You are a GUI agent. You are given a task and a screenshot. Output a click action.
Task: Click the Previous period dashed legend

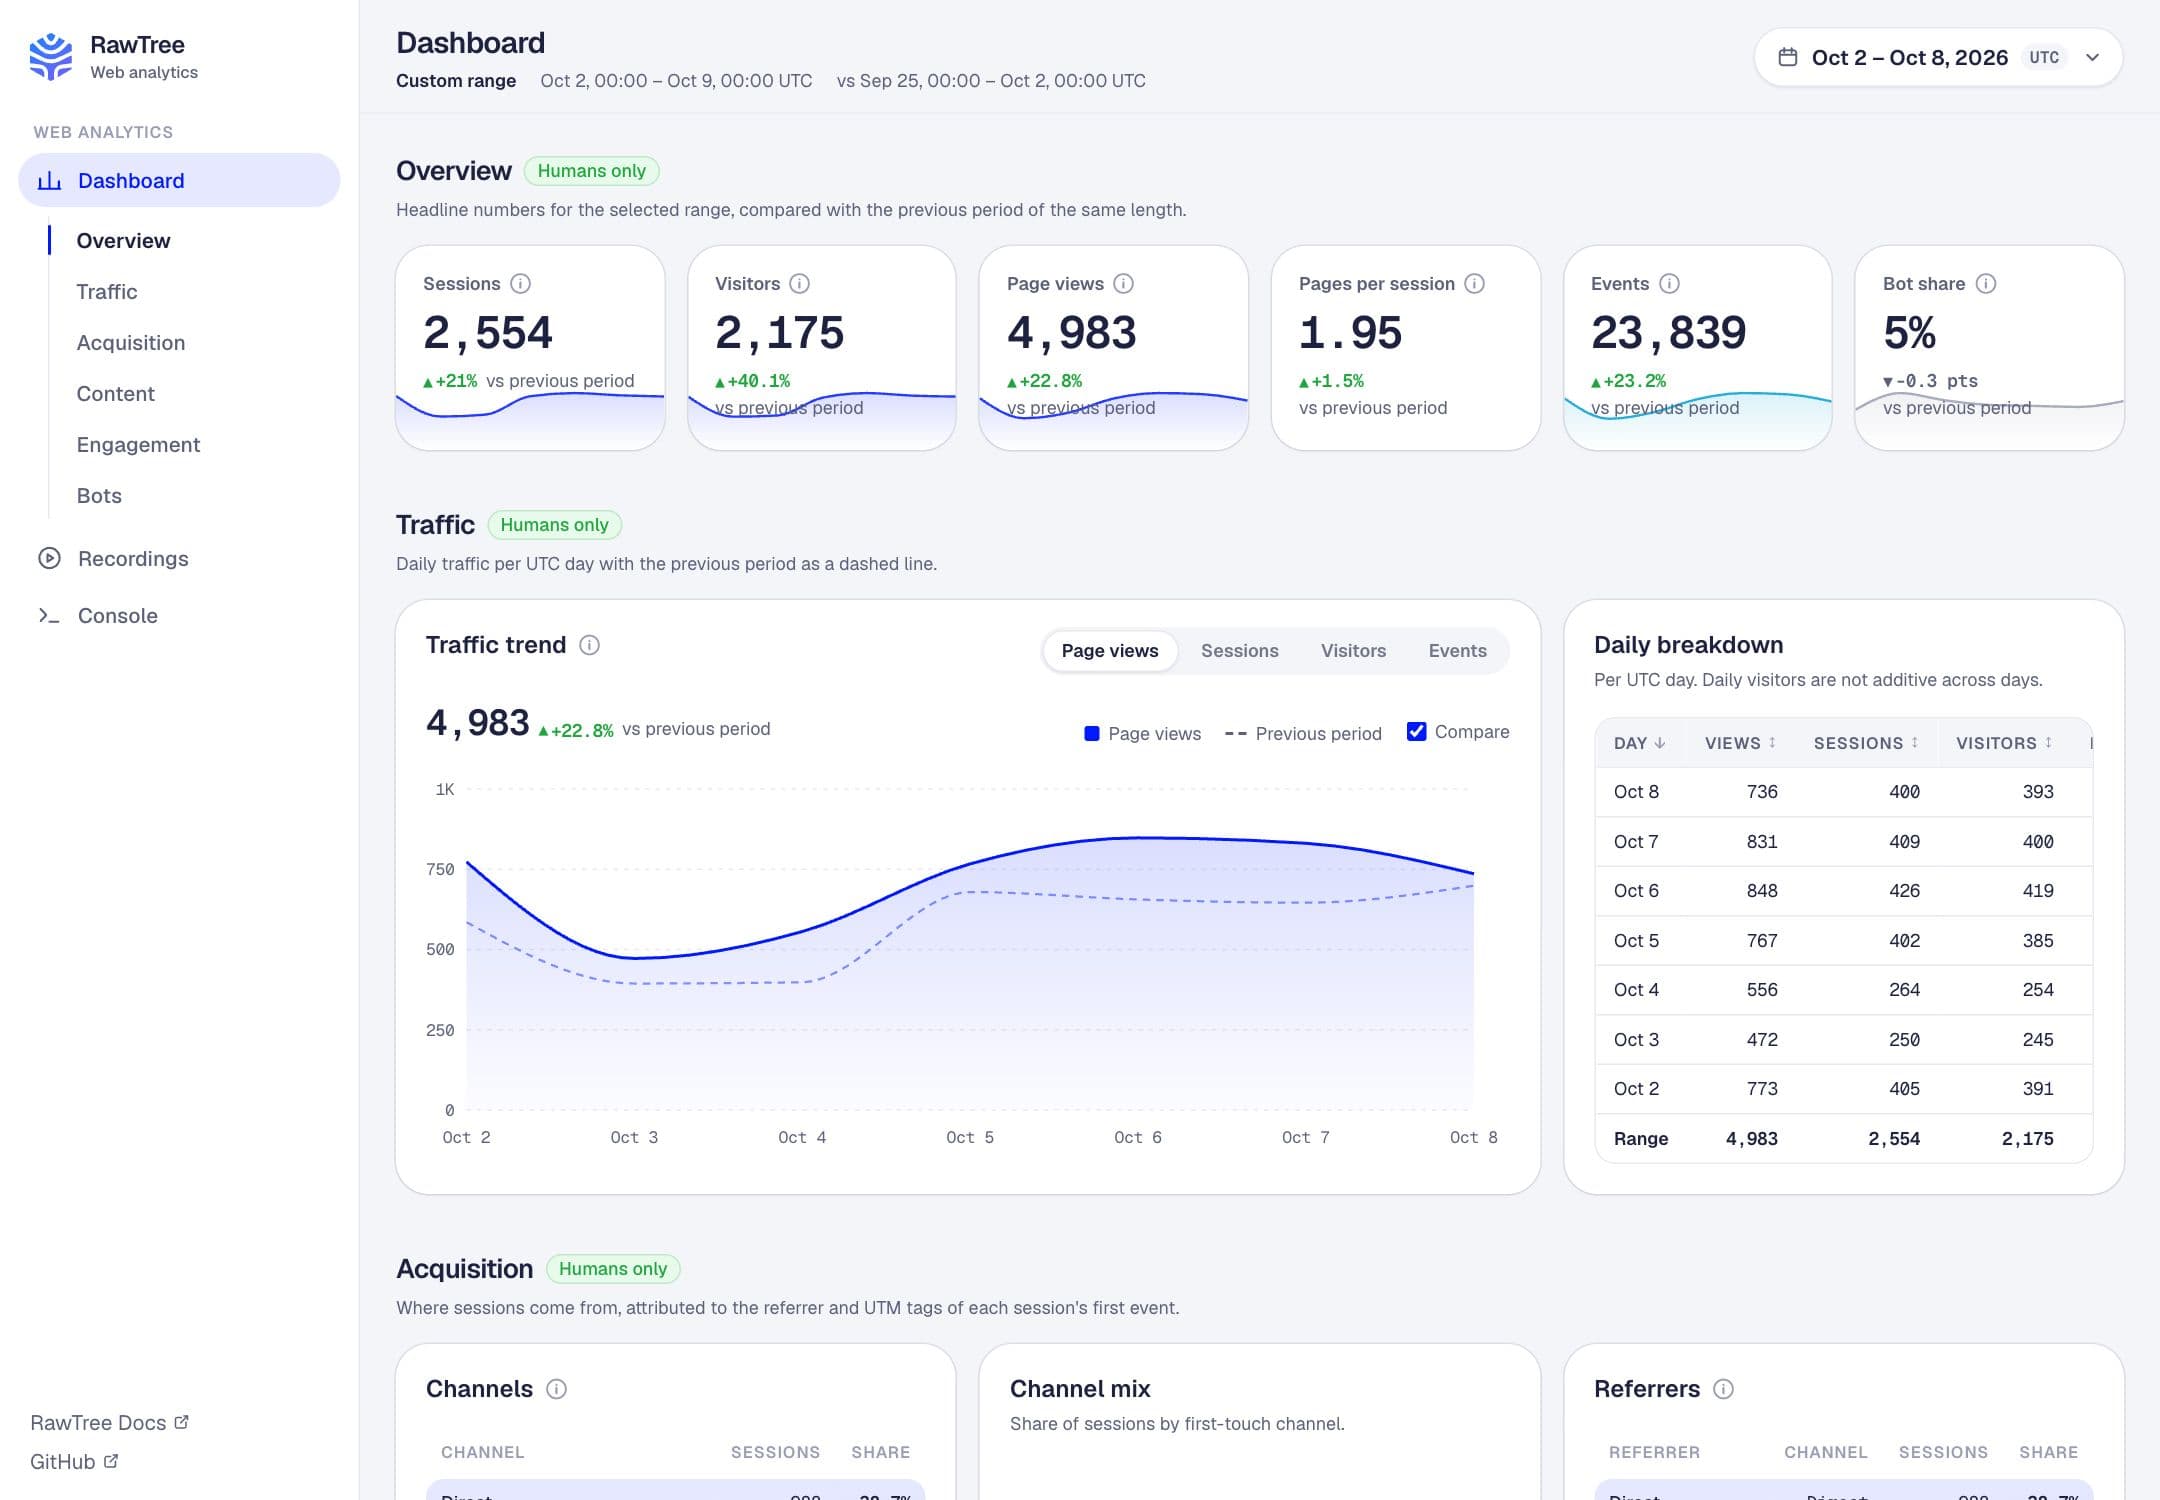[x=1303, y=733]
